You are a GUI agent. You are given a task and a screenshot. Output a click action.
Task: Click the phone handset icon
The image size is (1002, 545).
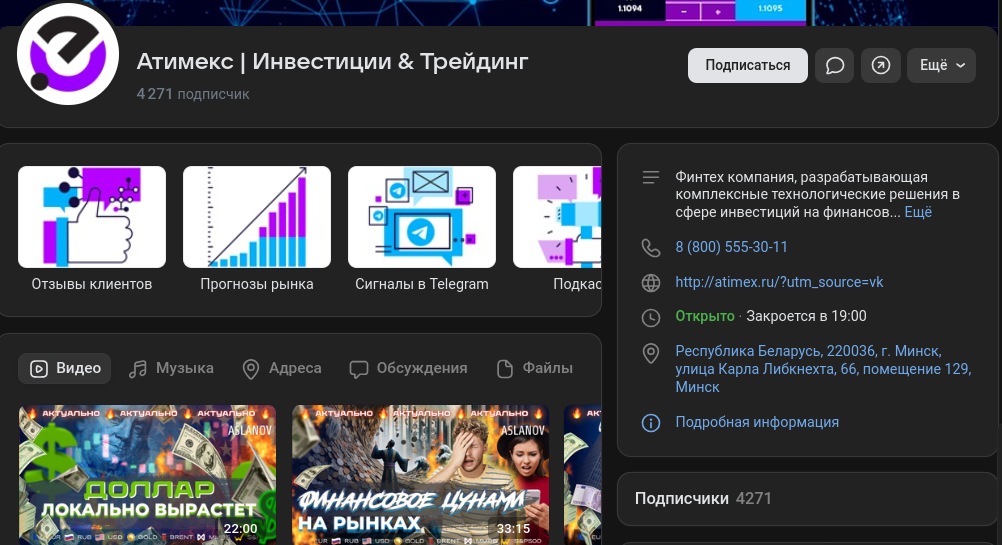tap(651, 248)
